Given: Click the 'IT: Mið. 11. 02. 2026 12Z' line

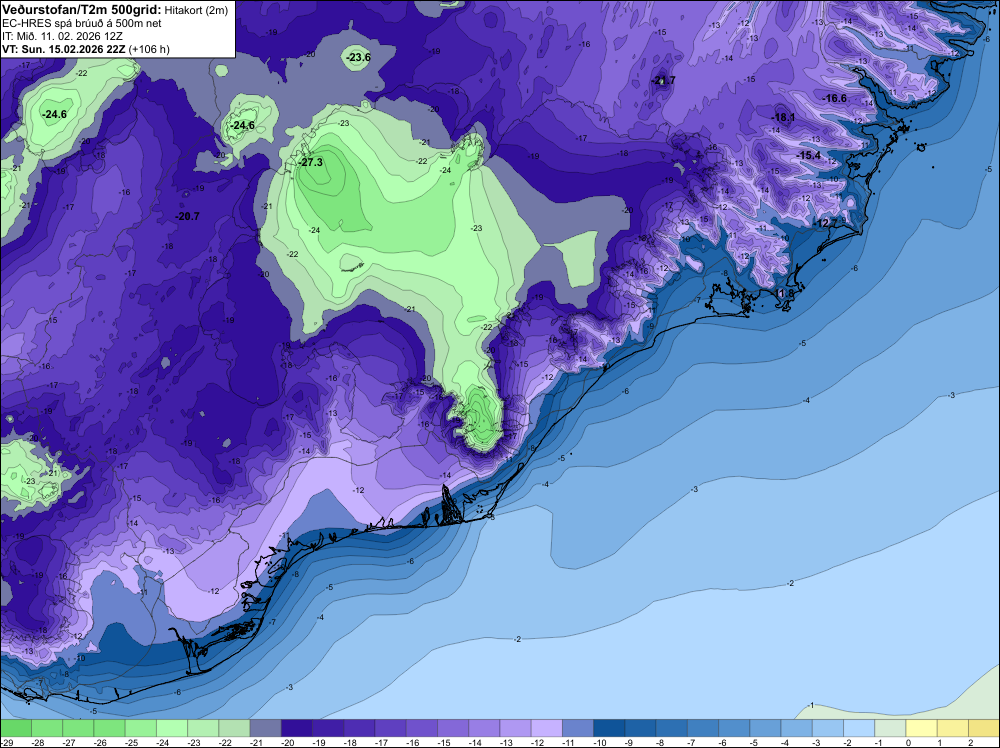Looking at the screenshot, I should (x=62, y=36).
